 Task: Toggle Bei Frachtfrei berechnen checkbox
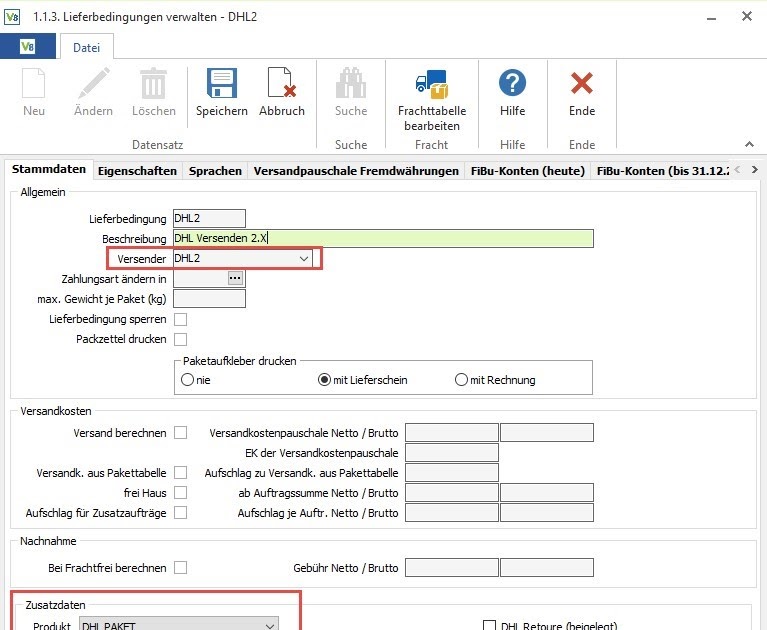click(x=180, y=567)
